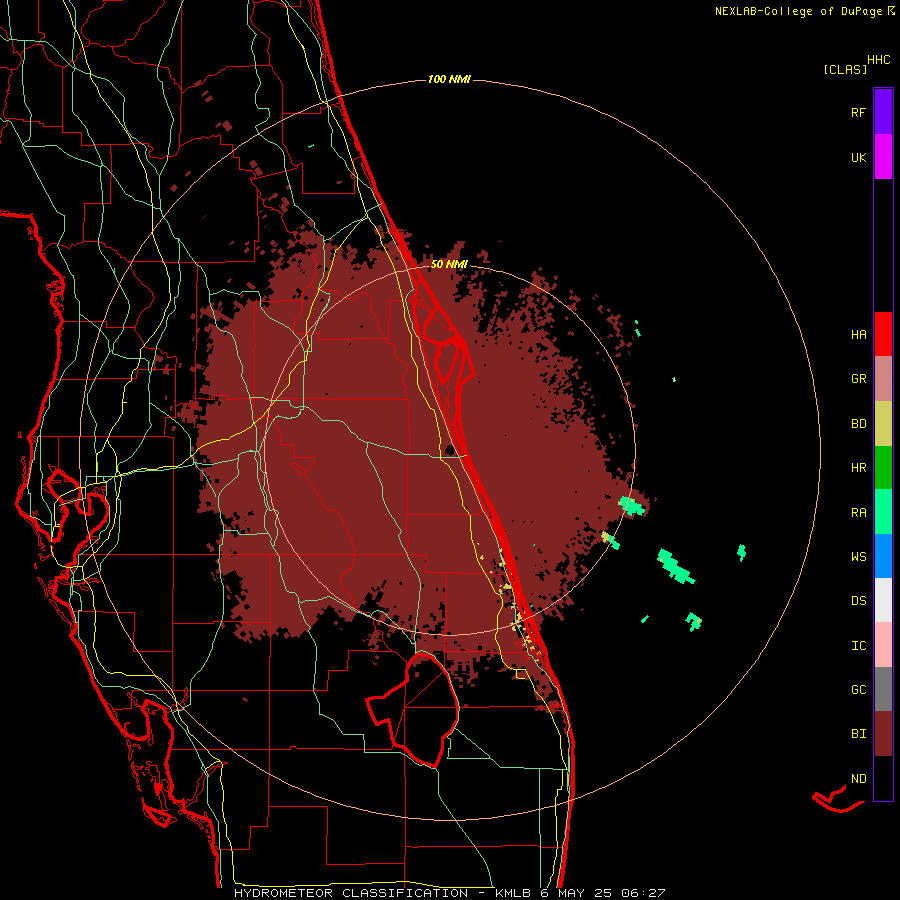Click the 'WS' legend label
Screen dimensions: 900x900
tap(858, 557)
